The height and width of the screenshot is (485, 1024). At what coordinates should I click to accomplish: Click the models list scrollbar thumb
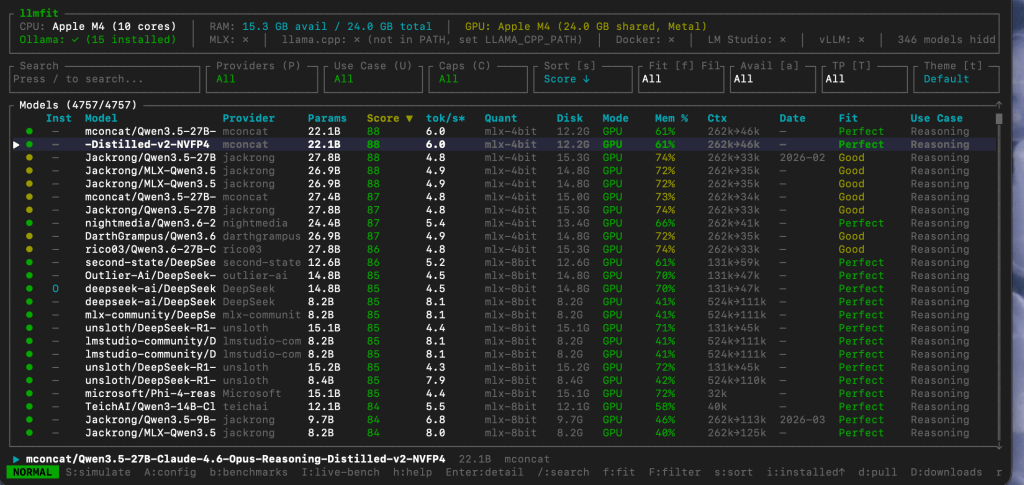(999, 118)
